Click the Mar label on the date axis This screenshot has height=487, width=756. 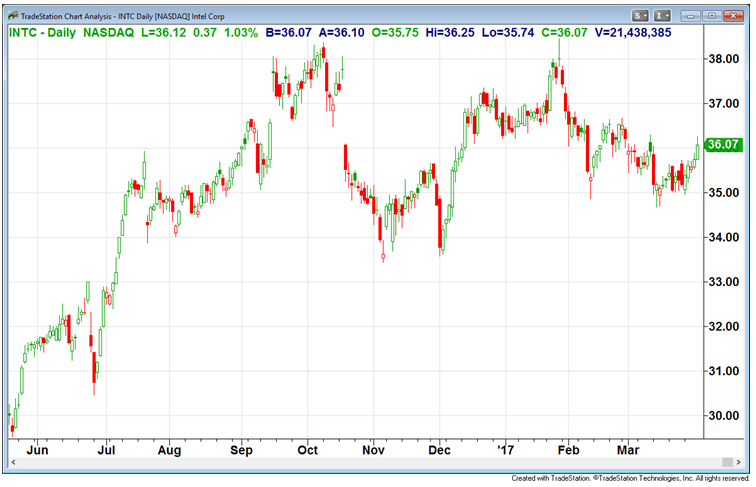(628, 450)
